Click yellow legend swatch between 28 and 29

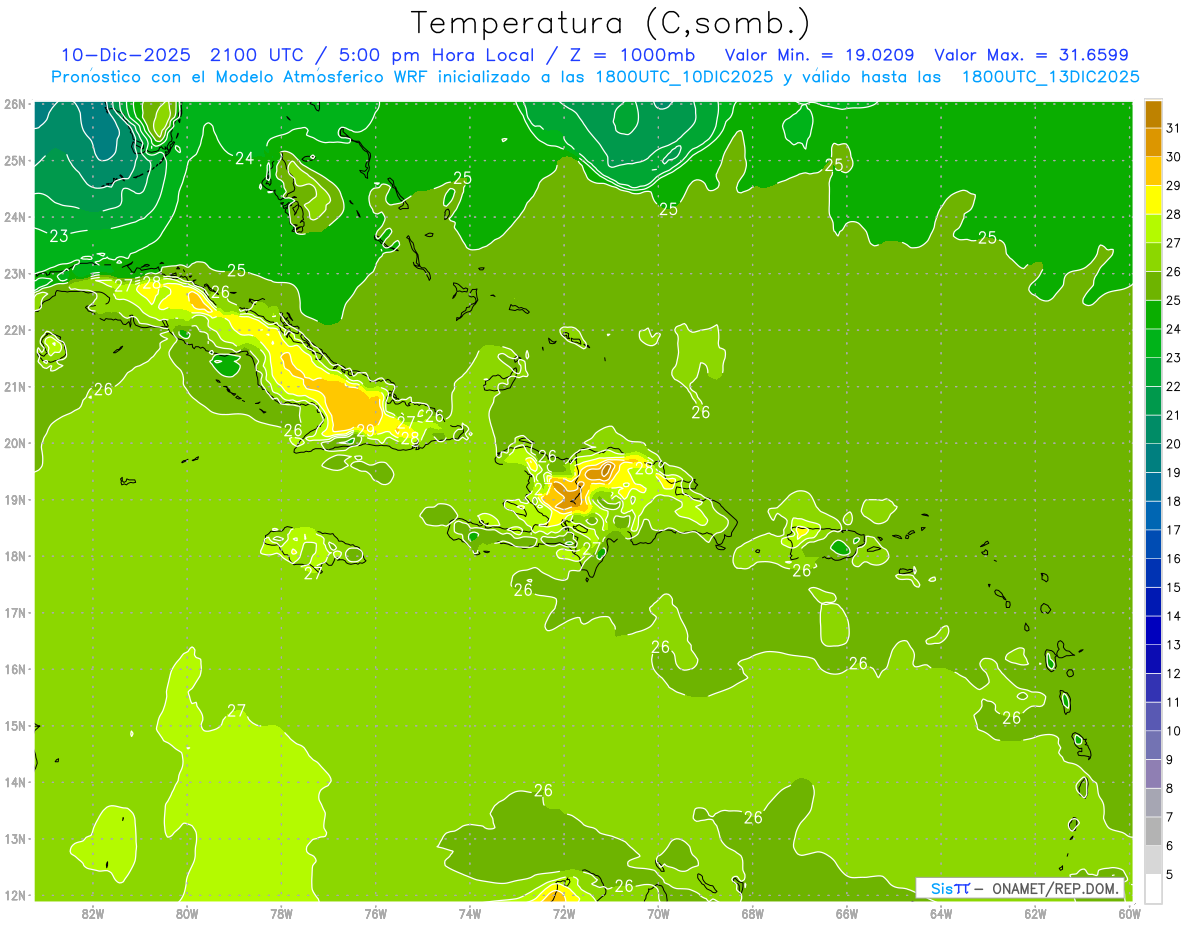1153,200
